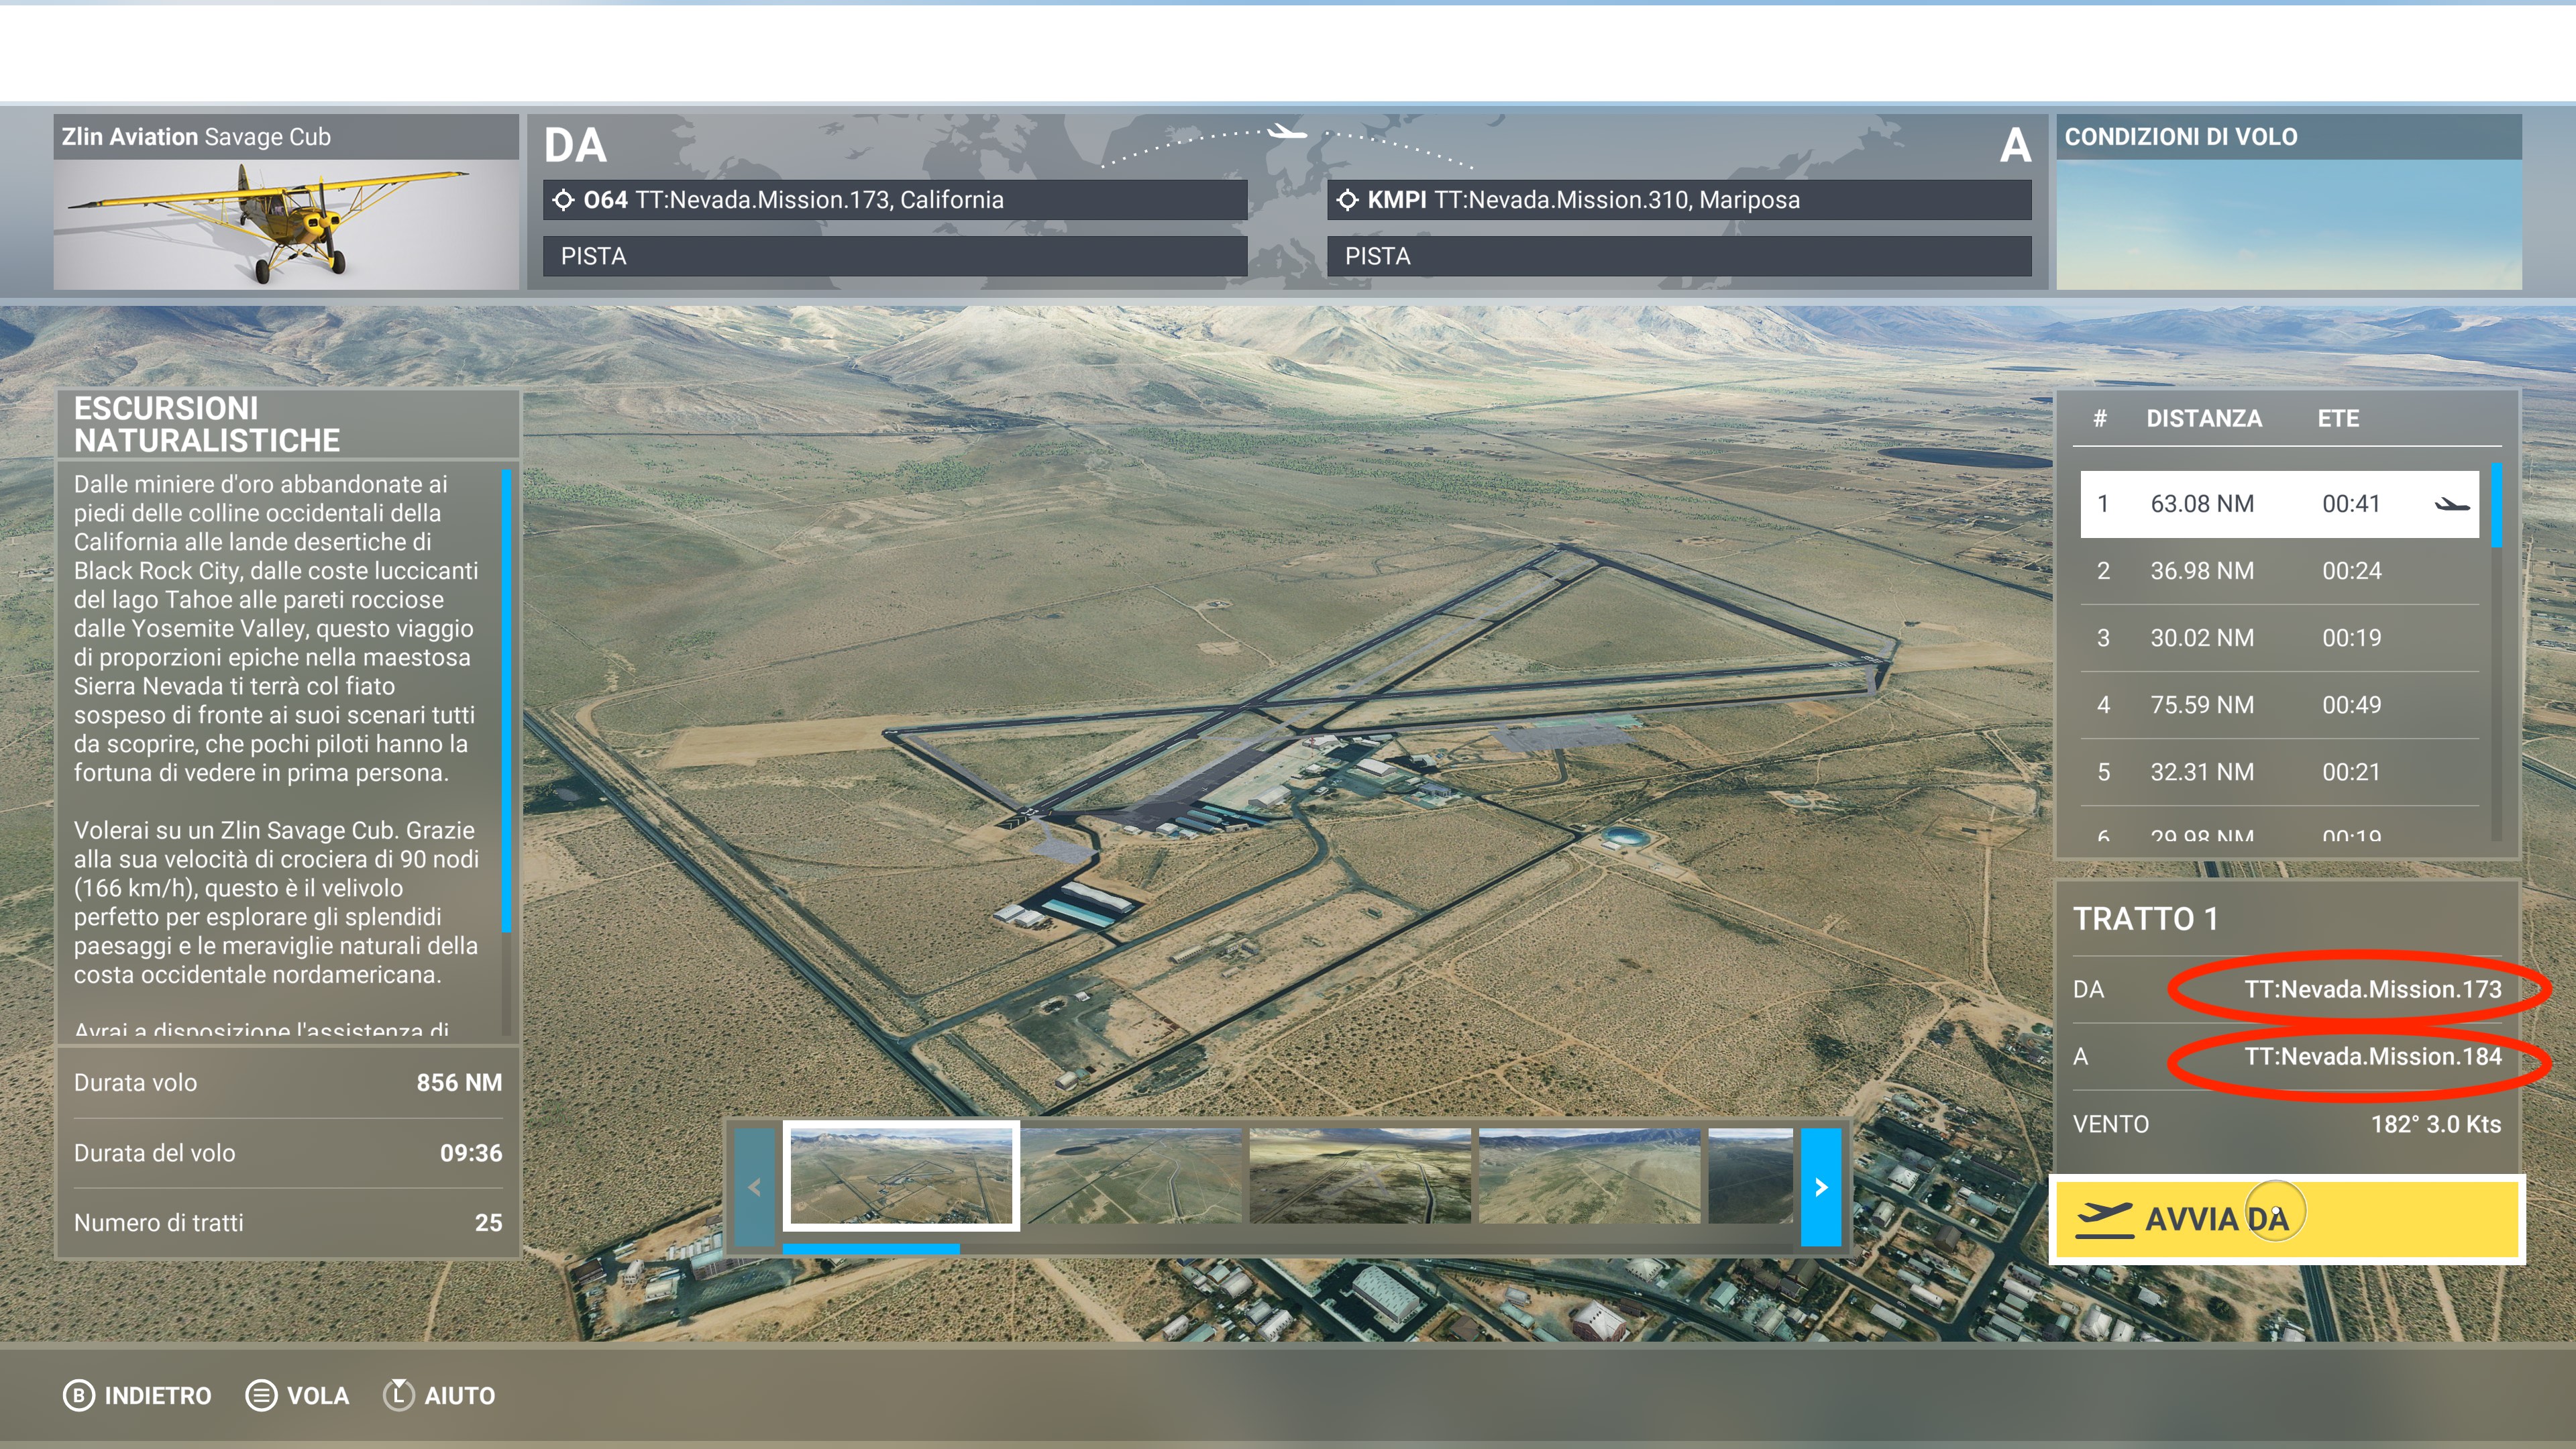Show previous gallery images with left arrow
This screenshot has height=1449, width=2576.
point(755,1187)
